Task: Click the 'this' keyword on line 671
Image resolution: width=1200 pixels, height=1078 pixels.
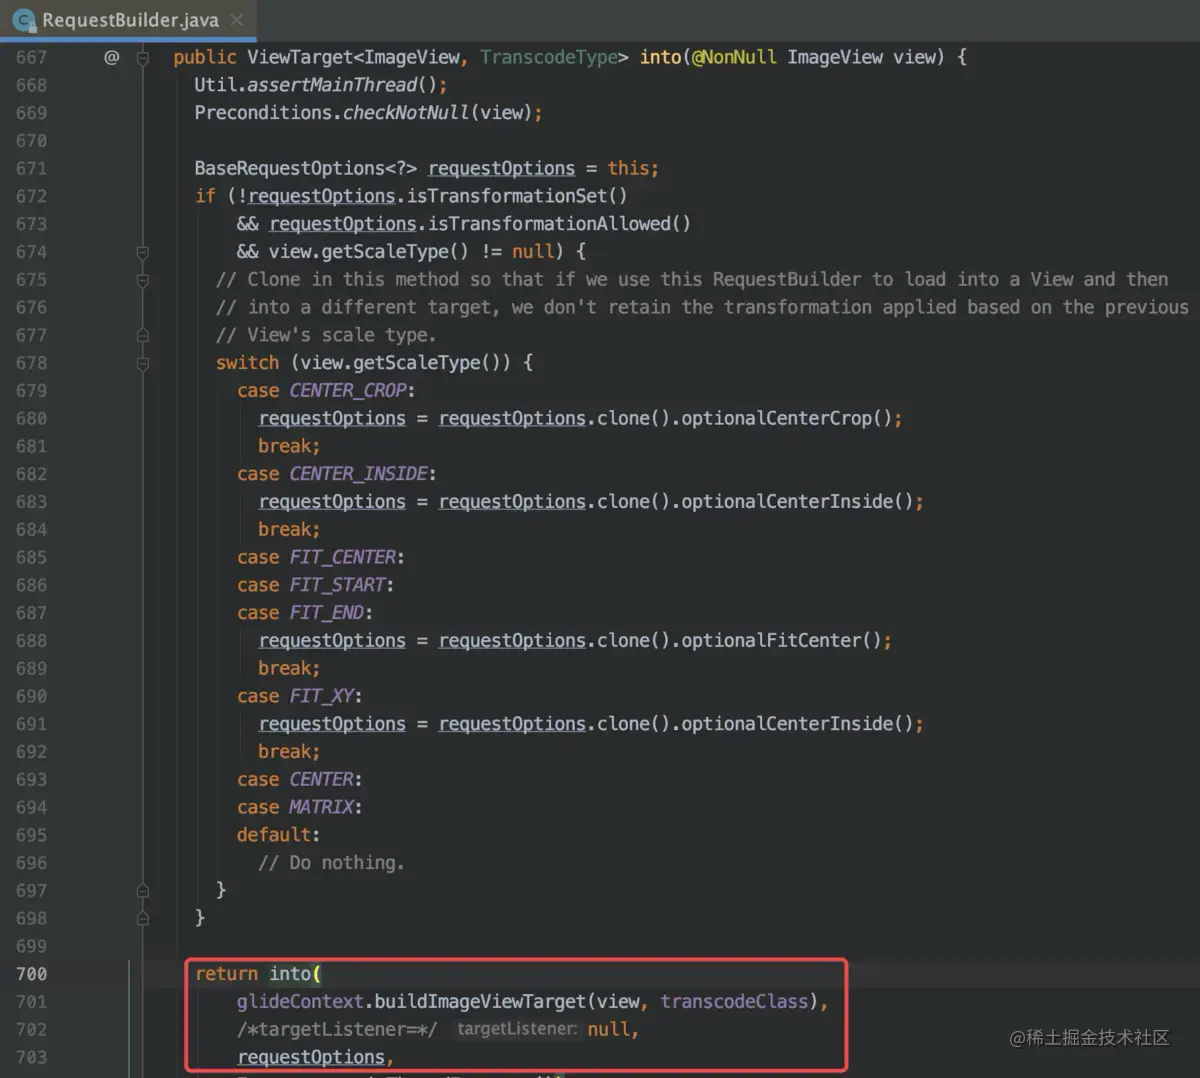Action: click(x=627, y=168)
